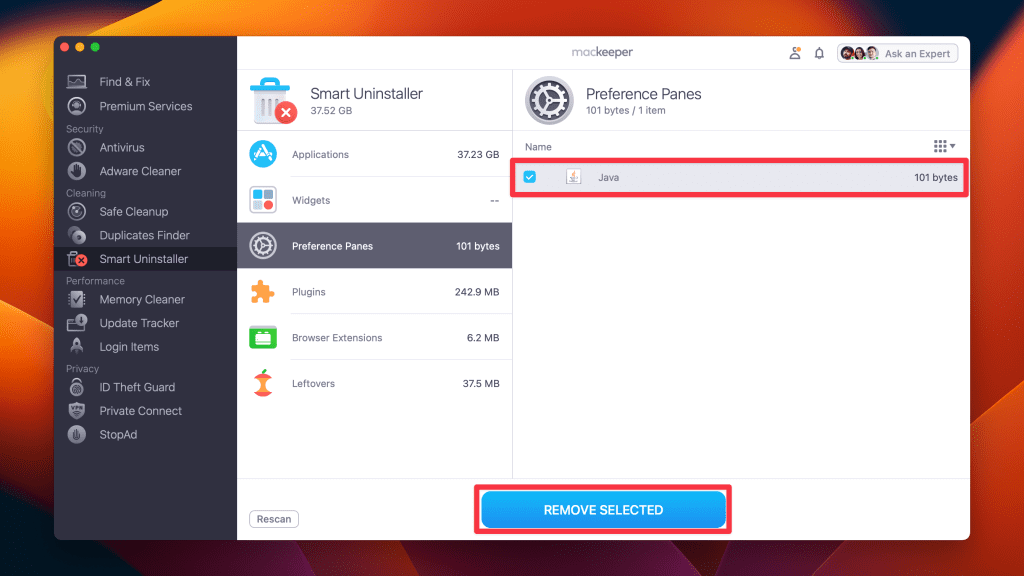Screen dimensions: 1024x576
Task: Open Memory Cleaner section label
Action: 142,299
